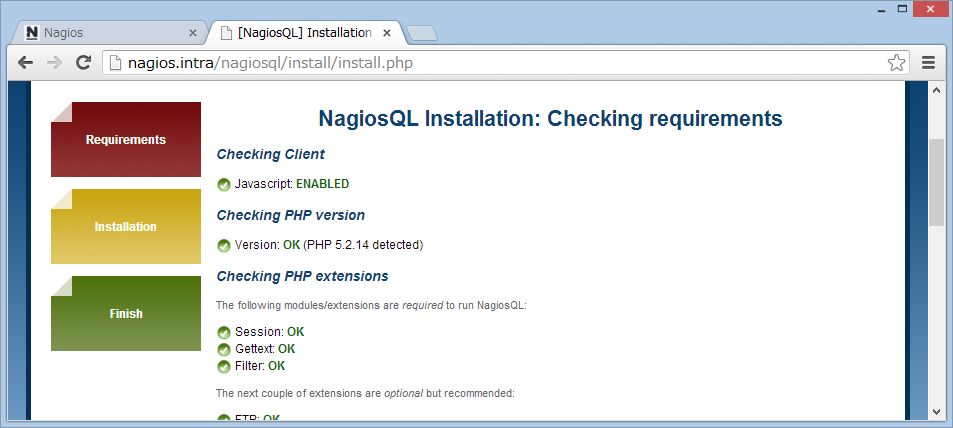Screen dimensions: 953x428
Task: Click the heading NagiosQL Installation: Checking requirements
Action: (550, 118)
